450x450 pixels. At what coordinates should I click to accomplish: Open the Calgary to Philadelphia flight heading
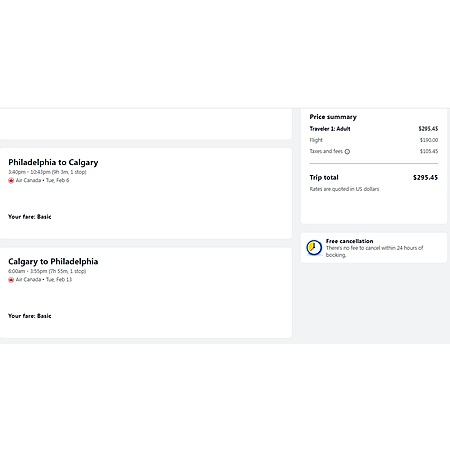pyautogui.click(x=53, y=262)
